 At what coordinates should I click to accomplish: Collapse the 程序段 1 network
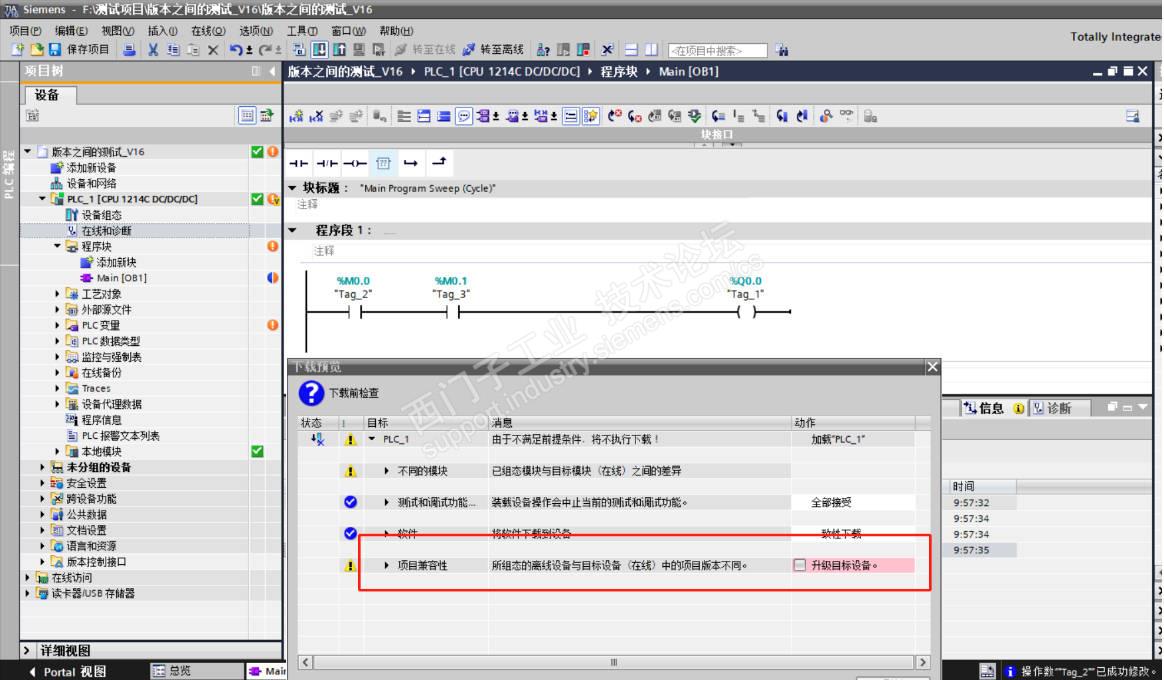[x=292, y=230]
